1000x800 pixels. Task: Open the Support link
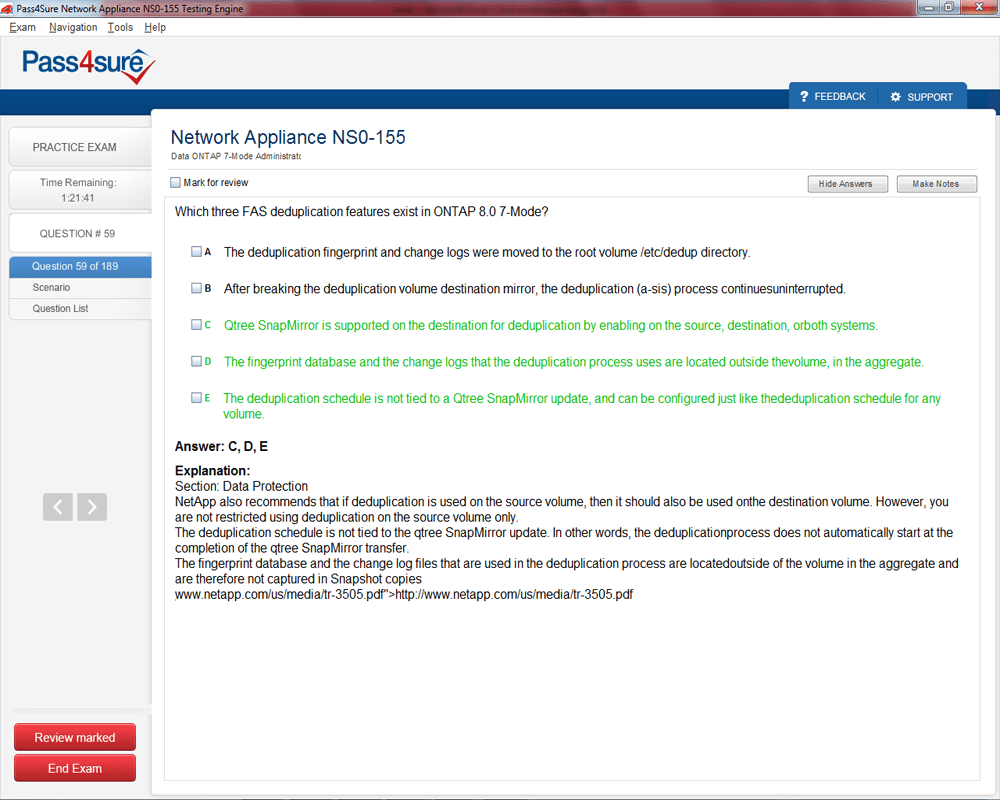922,97
